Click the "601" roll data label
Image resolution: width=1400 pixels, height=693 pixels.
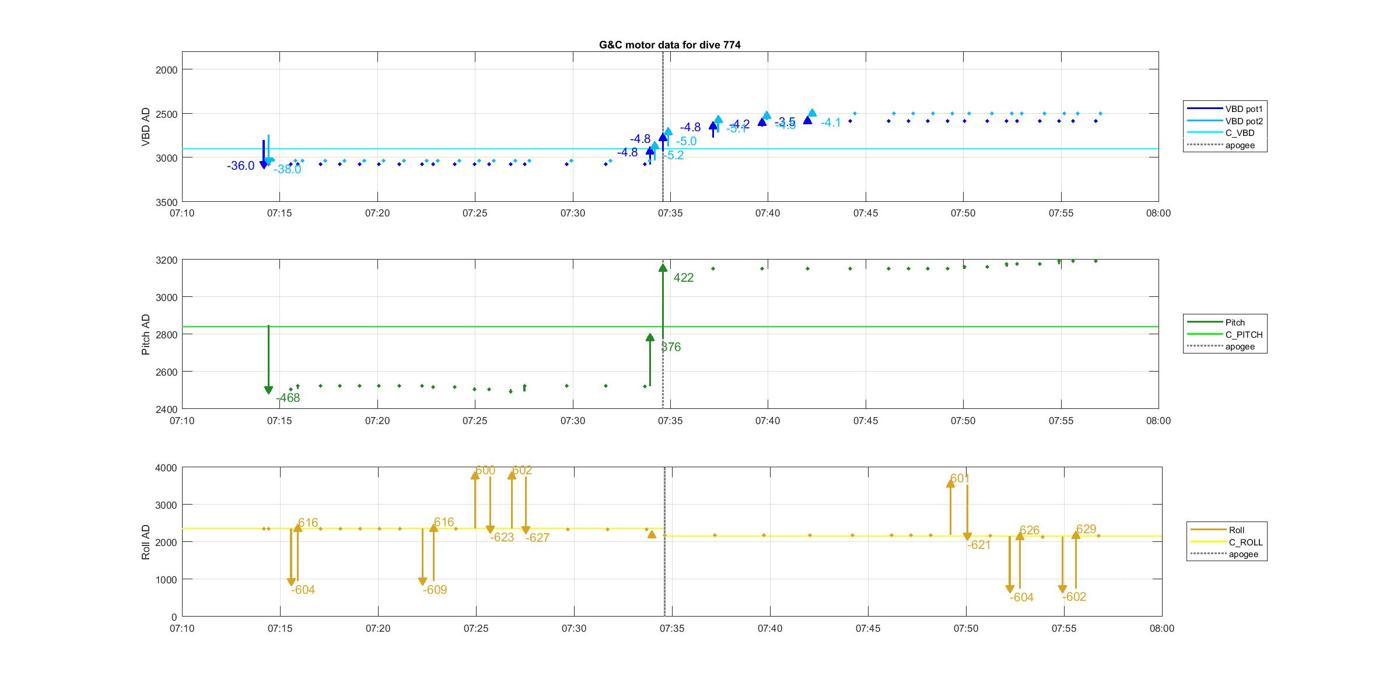click(x=960, y=479)
